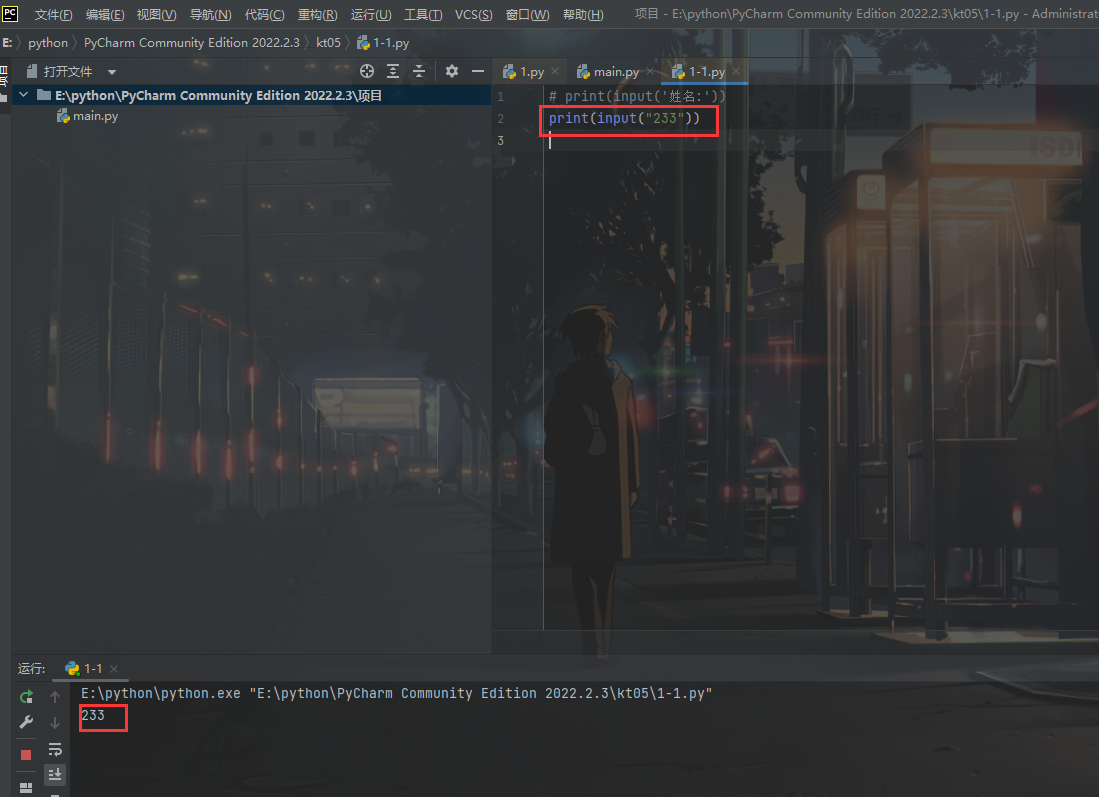The height and width of the screenshot is (797, 1099).
Task: Close the 1-1 run tab
Action: pos(114,669)
